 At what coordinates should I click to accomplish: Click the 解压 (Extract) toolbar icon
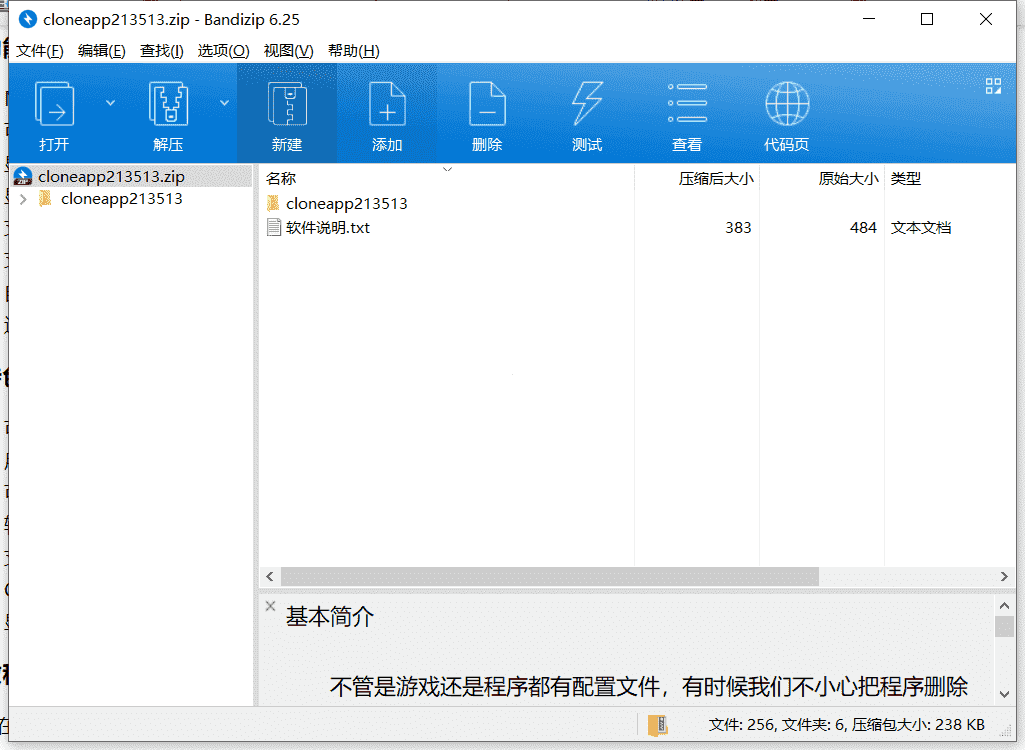(168, 104)
